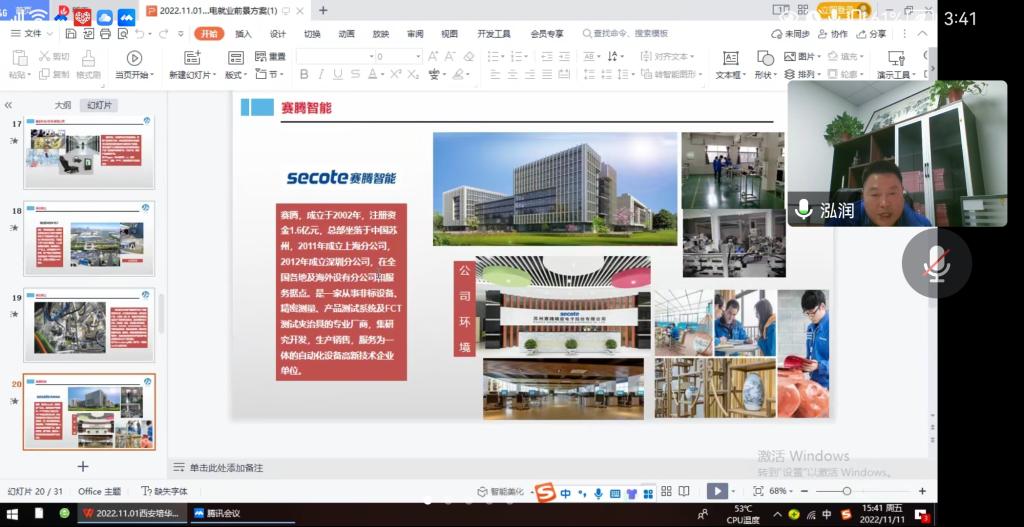Click the fit-slide-to-window icon
This screenshot has height=527, width=1024.
pos(758,491)
